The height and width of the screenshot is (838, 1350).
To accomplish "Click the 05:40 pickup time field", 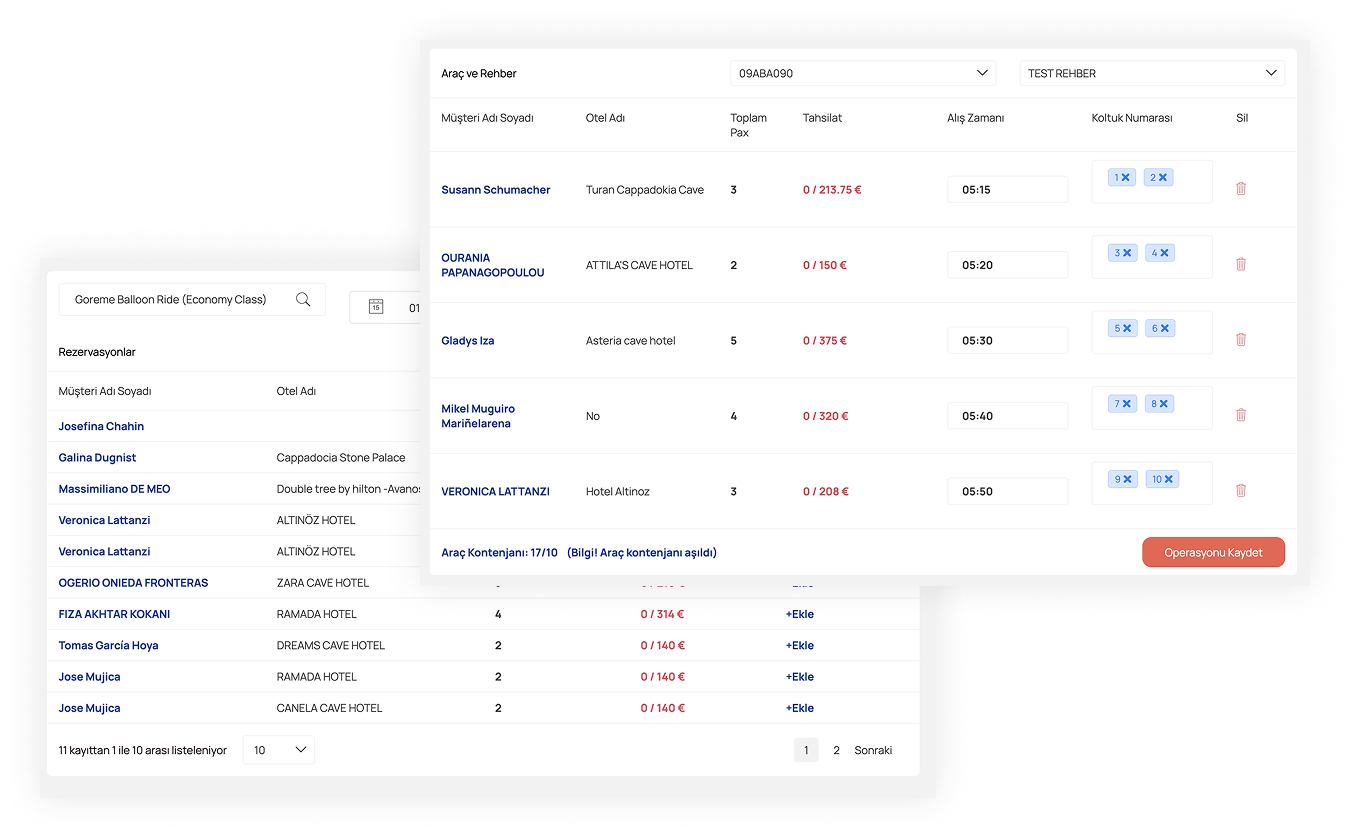I will click(1007, 416).
